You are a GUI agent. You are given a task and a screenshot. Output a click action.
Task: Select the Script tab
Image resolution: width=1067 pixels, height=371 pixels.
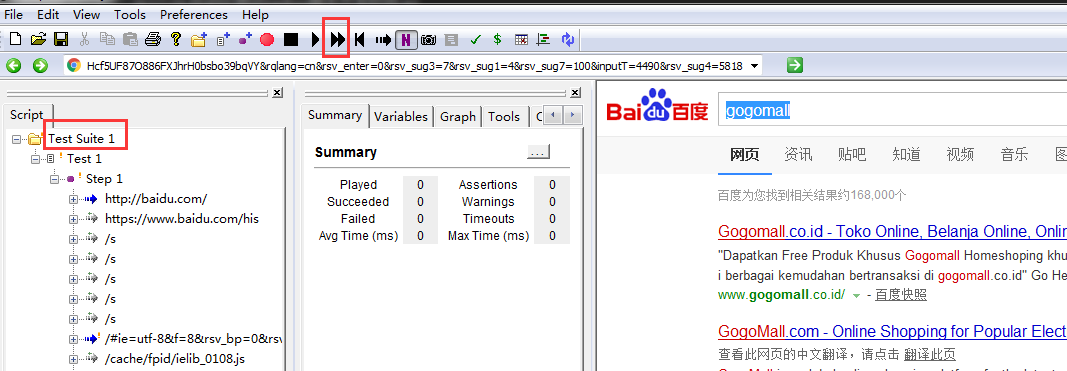tap(27, 115)
